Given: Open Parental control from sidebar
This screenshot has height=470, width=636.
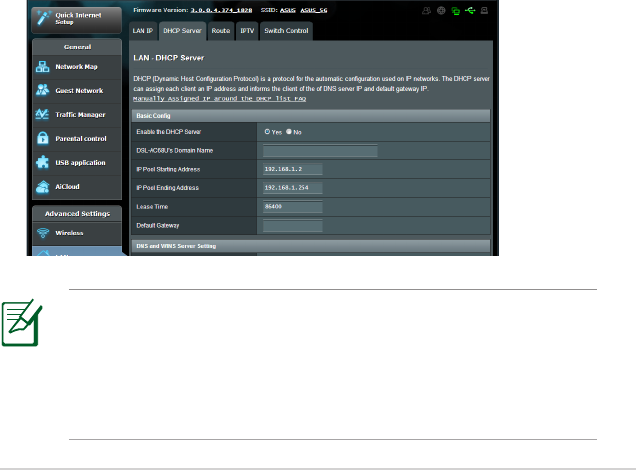Looking at the screenshot, I should pyautogui.click(x=77, y=138).
